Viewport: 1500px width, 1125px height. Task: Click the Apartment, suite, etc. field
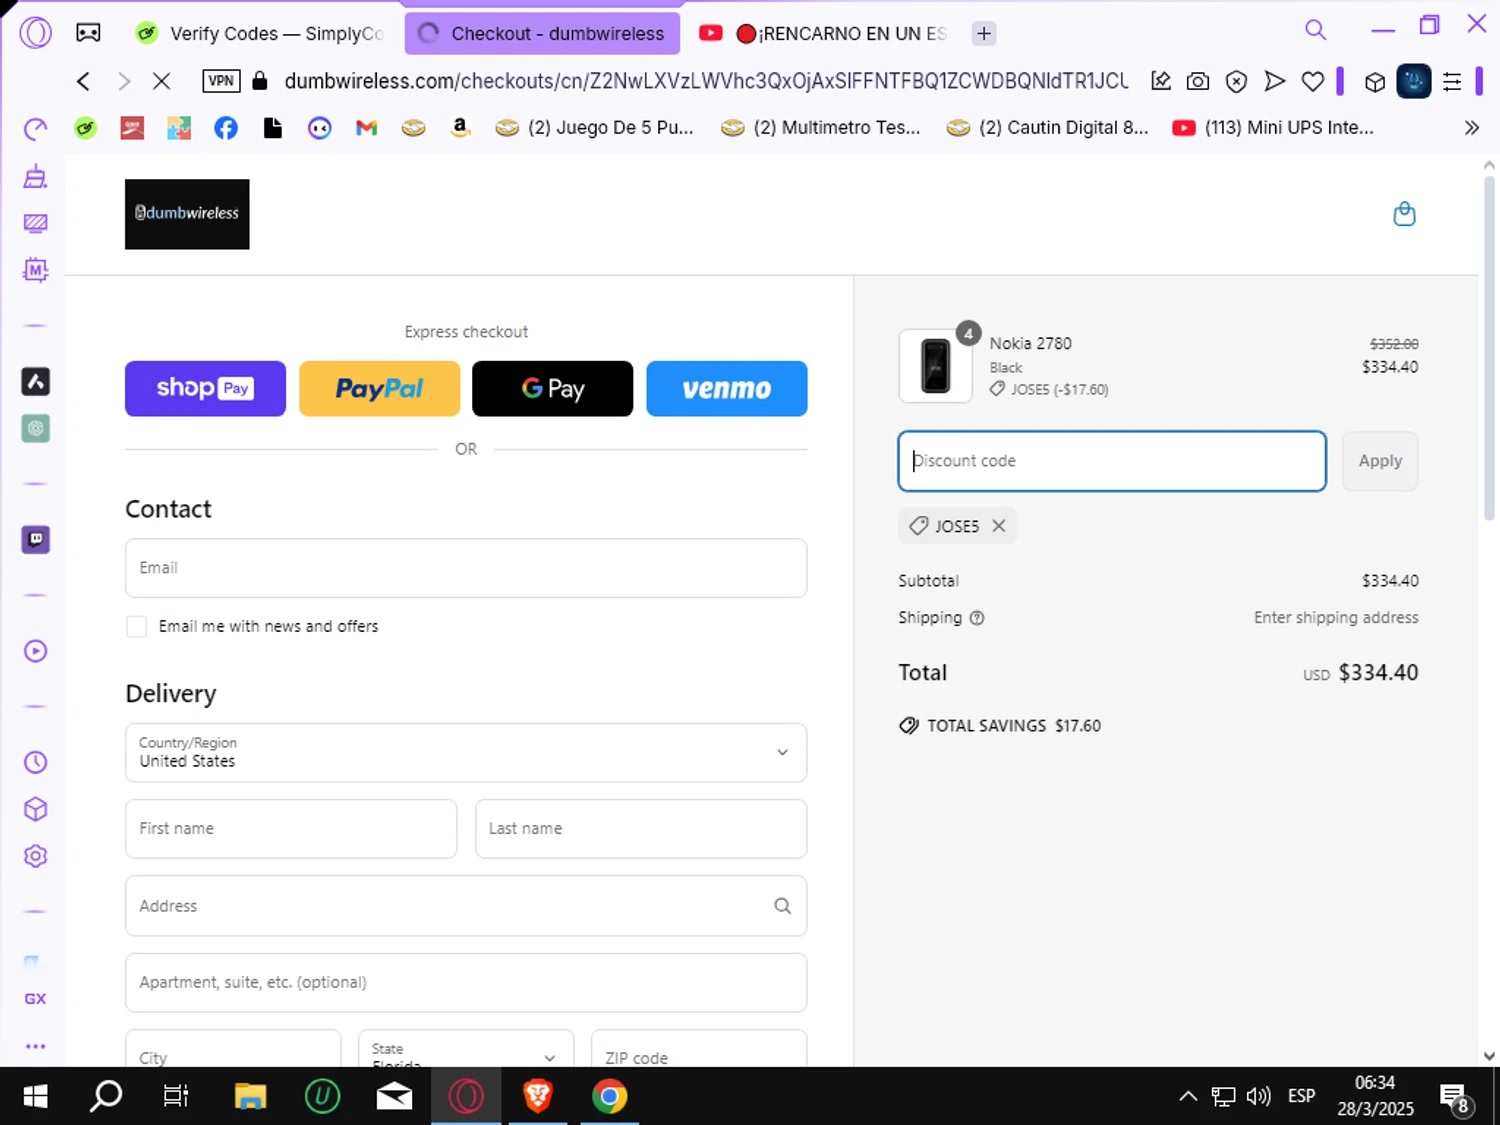tap(466, 982)
